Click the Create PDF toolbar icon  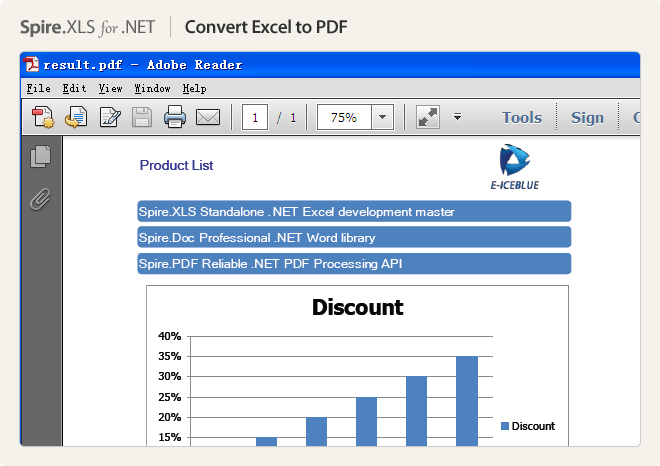[x=43, y=117]
